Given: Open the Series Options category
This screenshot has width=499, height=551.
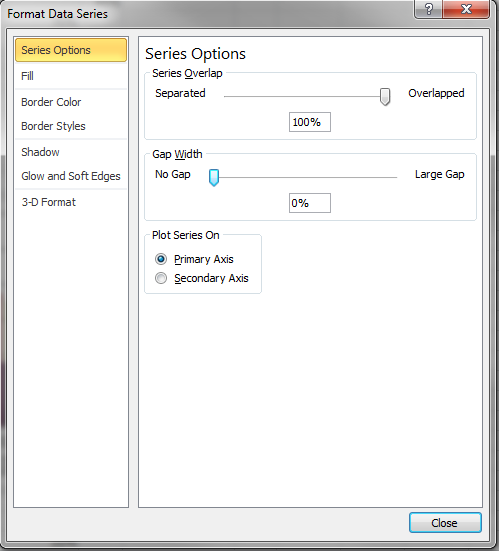Looking at the screenshot, I should 71,50.
